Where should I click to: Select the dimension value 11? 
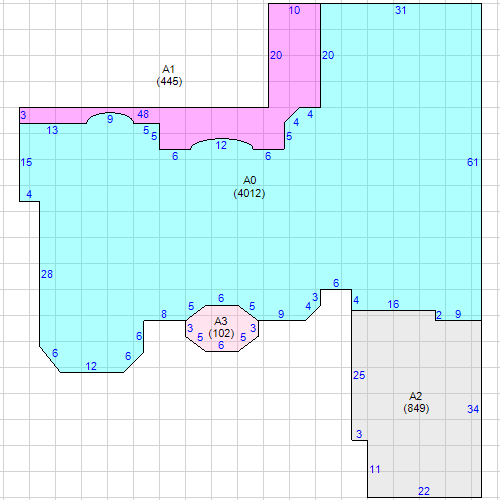coord(375,469)
